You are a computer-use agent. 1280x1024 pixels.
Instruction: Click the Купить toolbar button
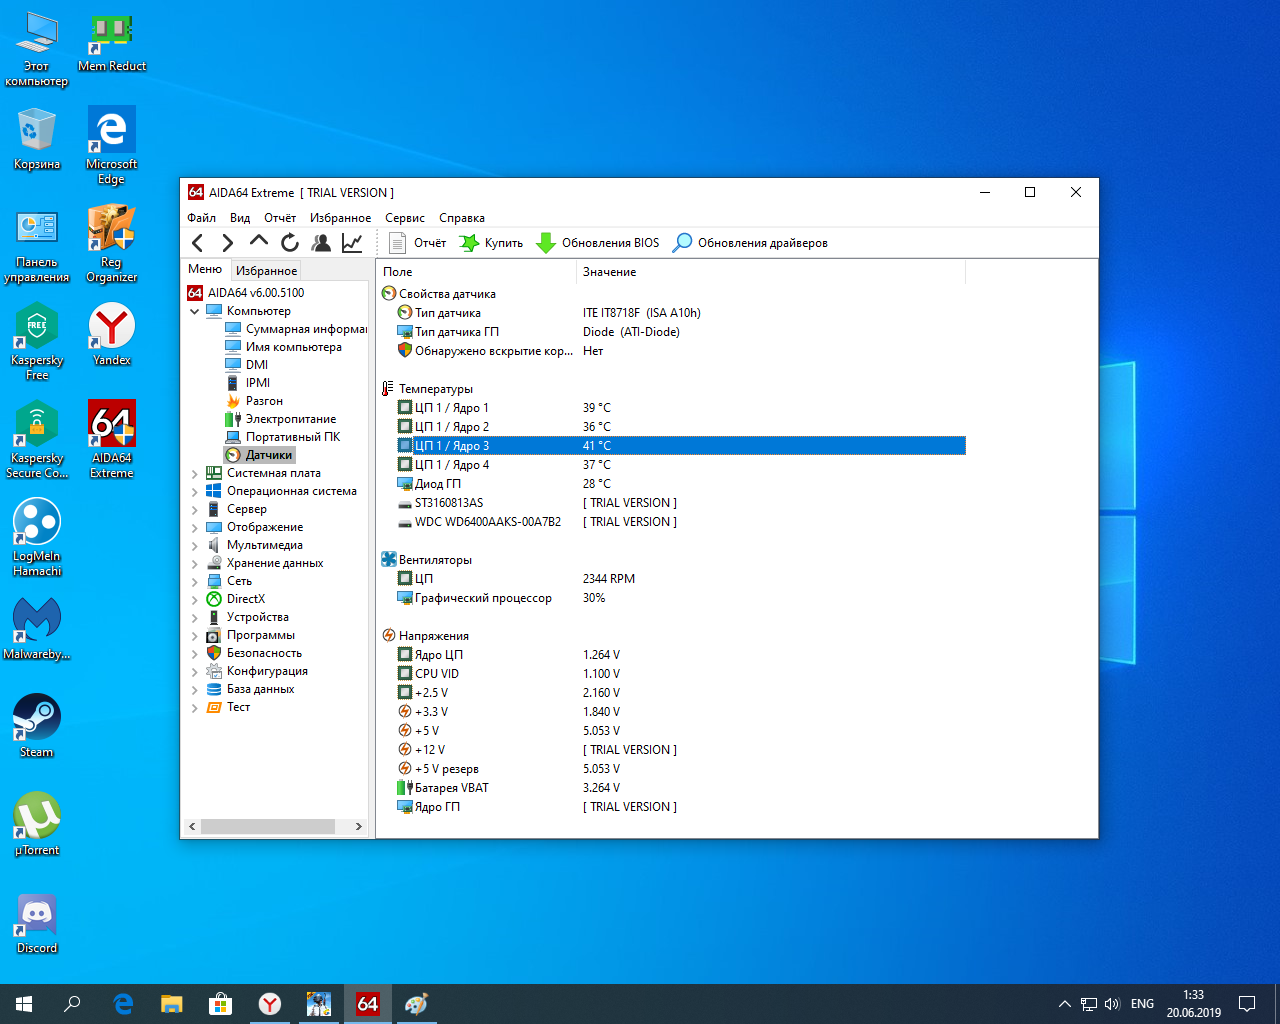(x=491, y=243)
